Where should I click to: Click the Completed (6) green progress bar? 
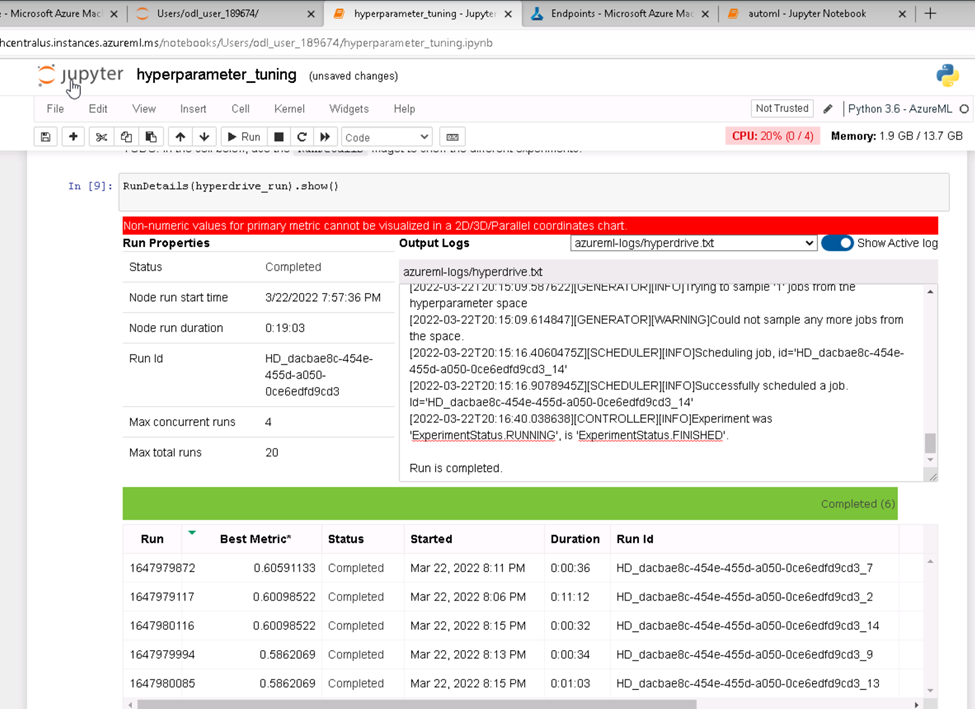point(510,504)
